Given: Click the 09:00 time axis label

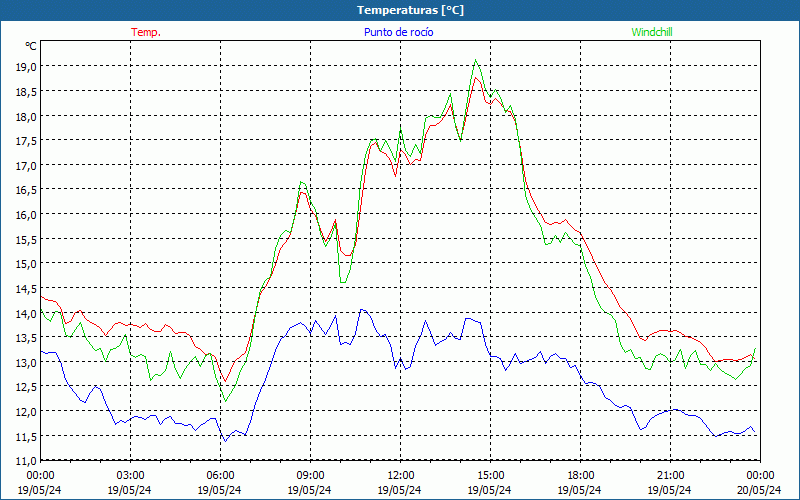Looking at the screenshot, I should tap(310, 476).
